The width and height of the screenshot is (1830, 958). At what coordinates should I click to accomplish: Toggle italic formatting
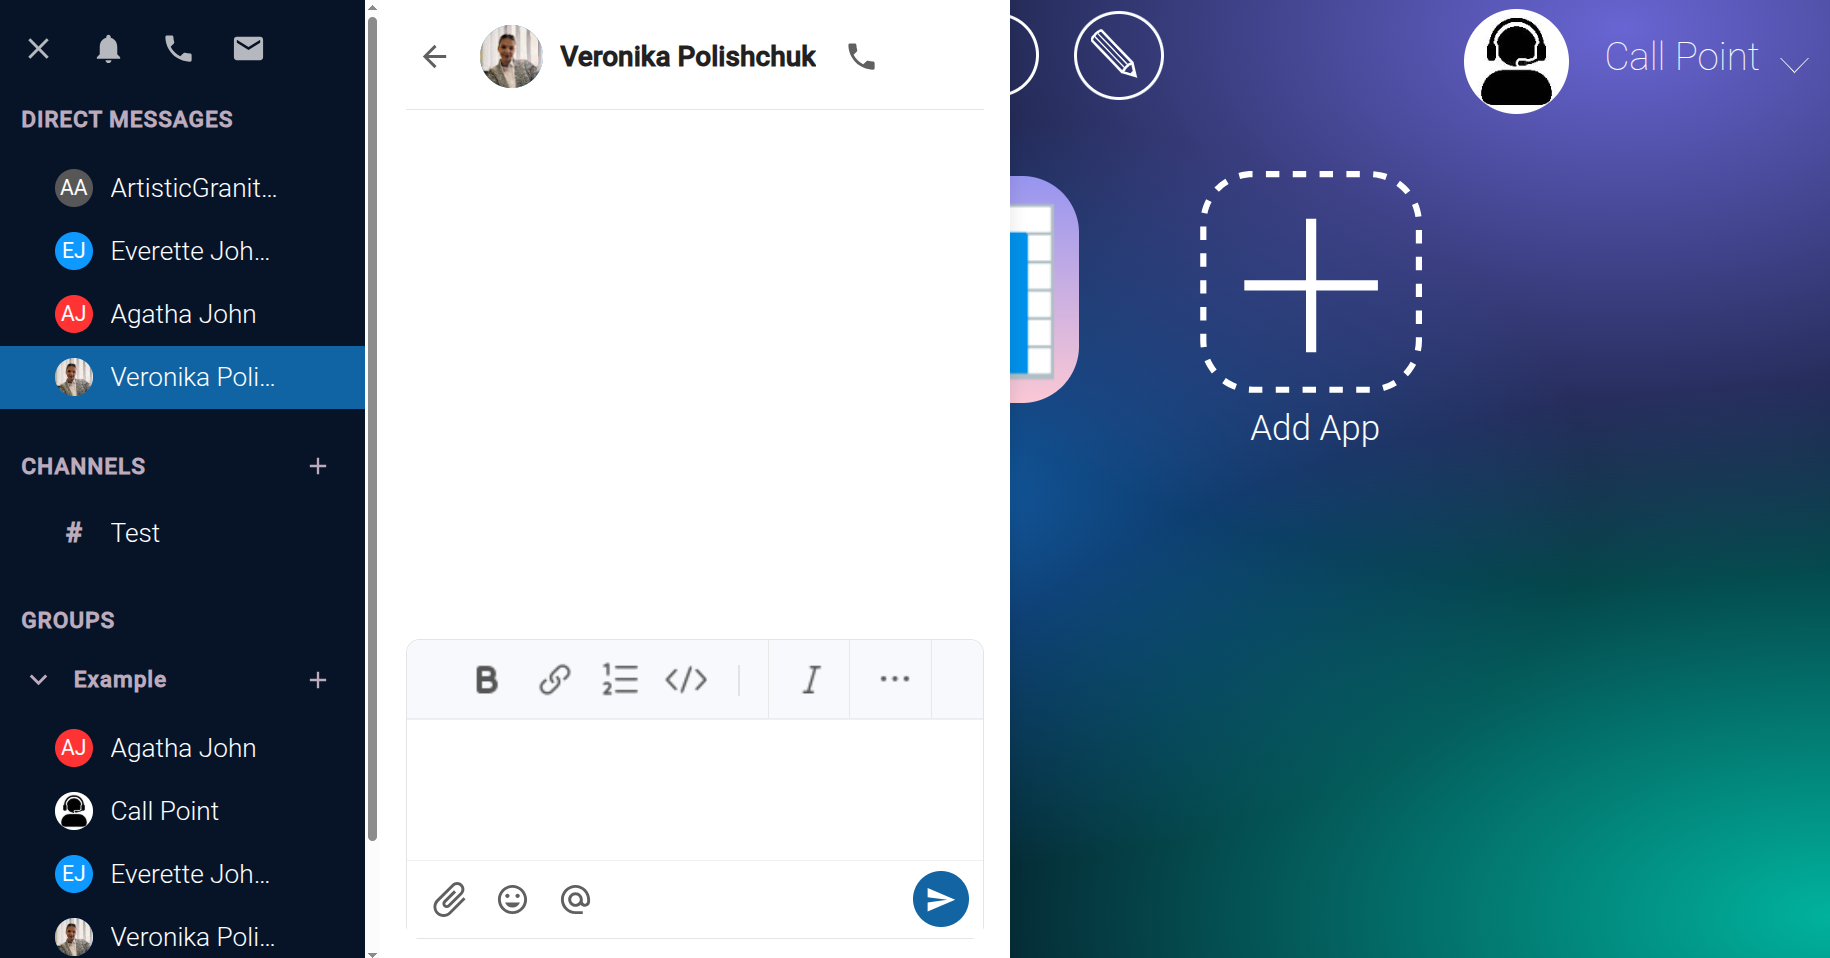(x=811, y=680)
